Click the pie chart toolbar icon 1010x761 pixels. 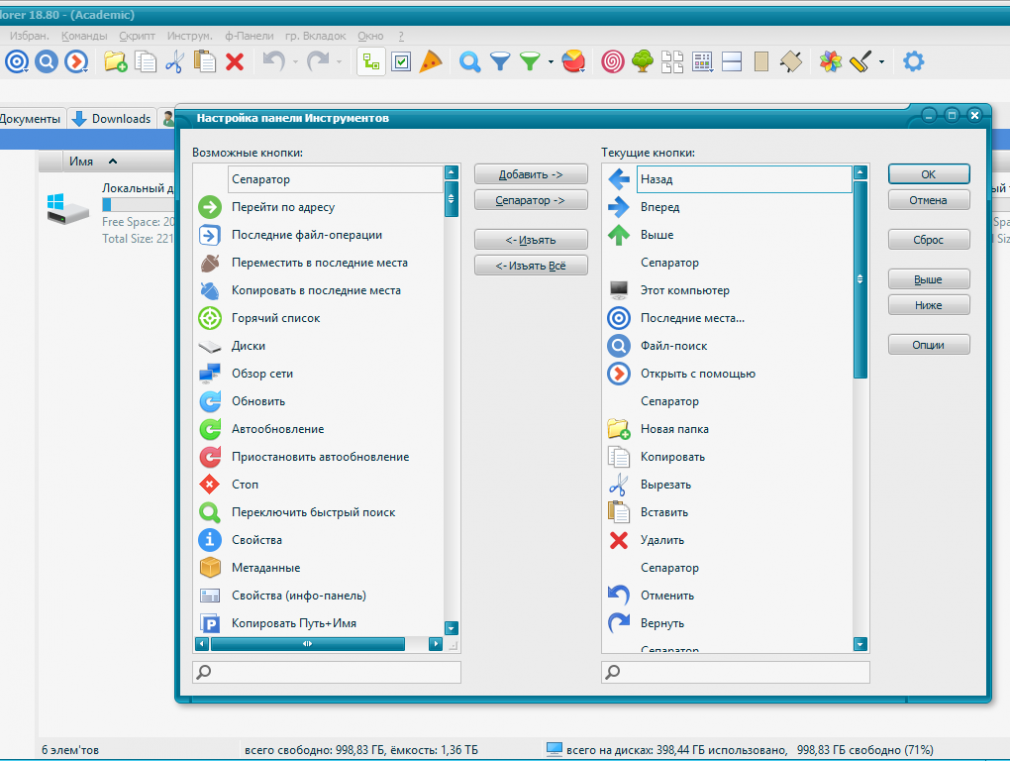tap(573, 62)
